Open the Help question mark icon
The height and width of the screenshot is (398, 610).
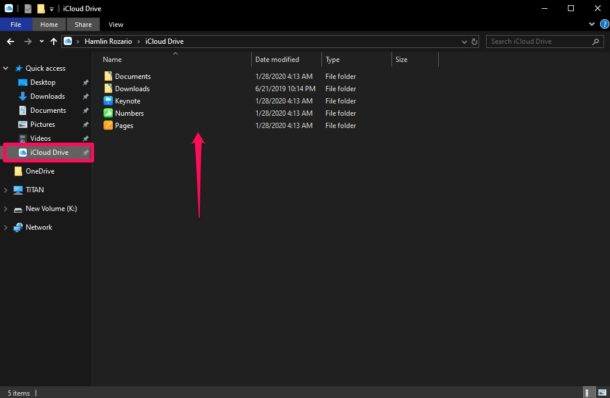[x=605, y=24]
